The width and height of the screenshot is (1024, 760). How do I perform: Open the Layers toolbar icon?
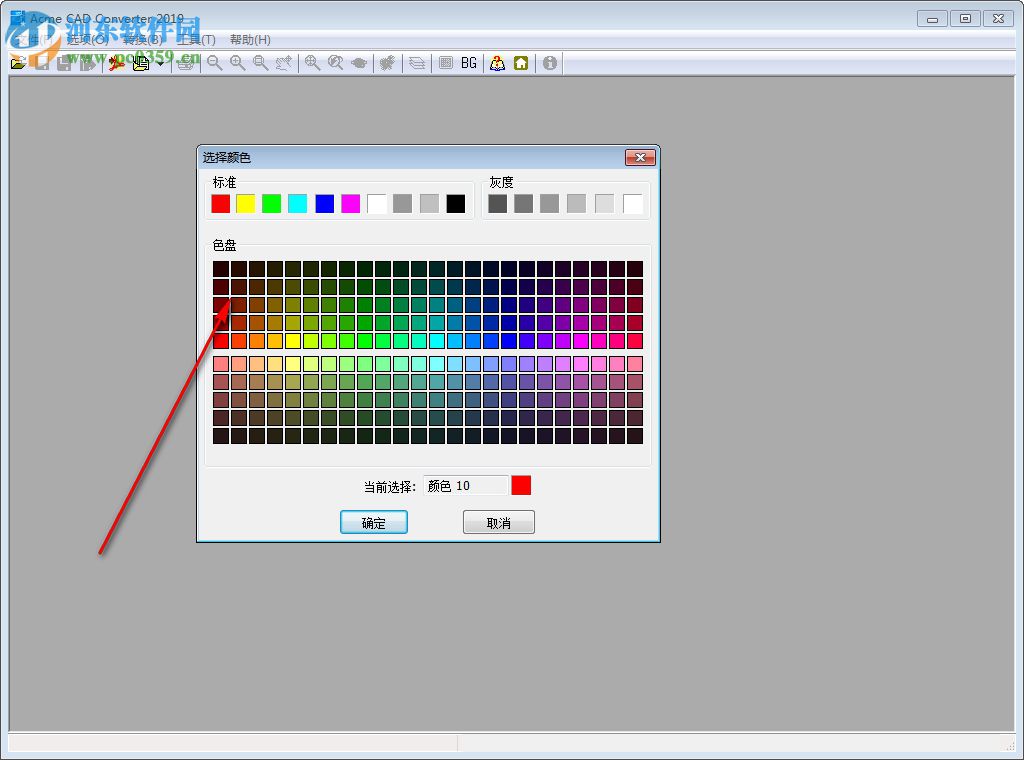tap(417, 62)
